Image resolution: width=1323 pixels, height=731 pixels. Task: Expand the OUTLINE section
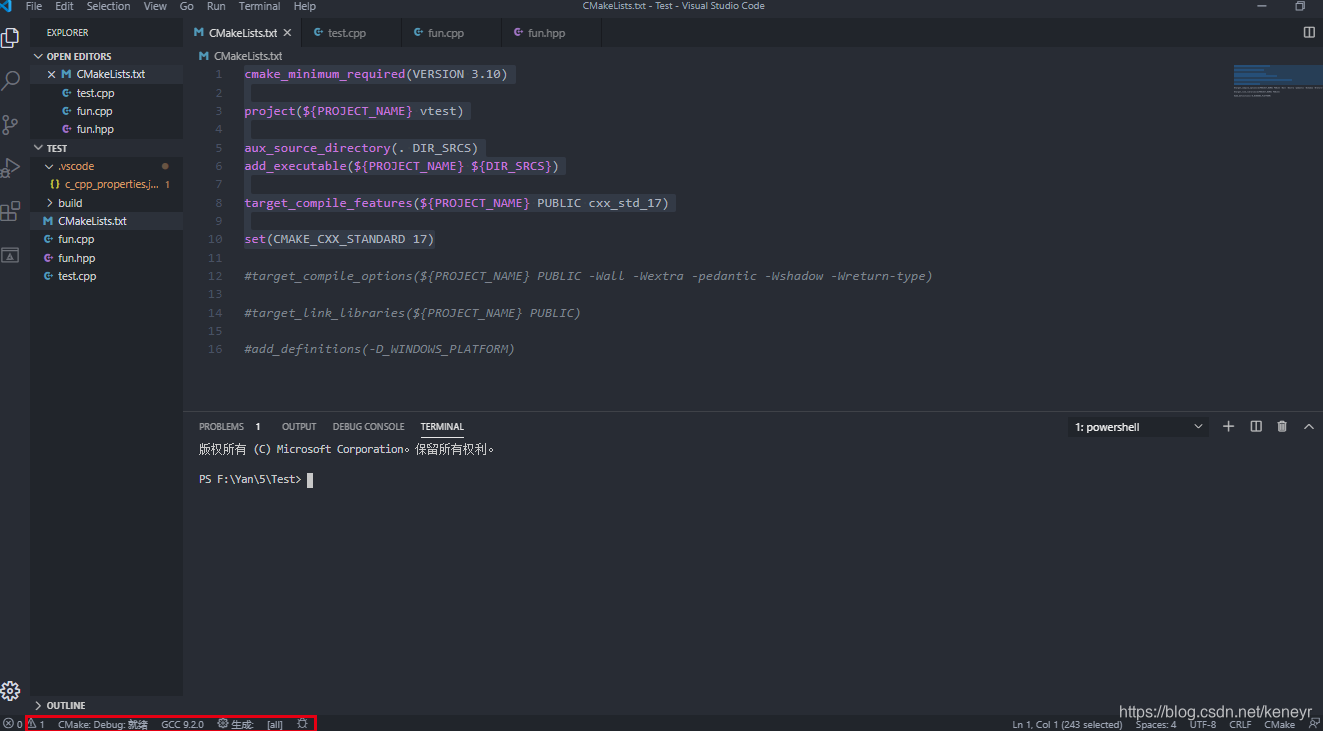coord(64,705)
